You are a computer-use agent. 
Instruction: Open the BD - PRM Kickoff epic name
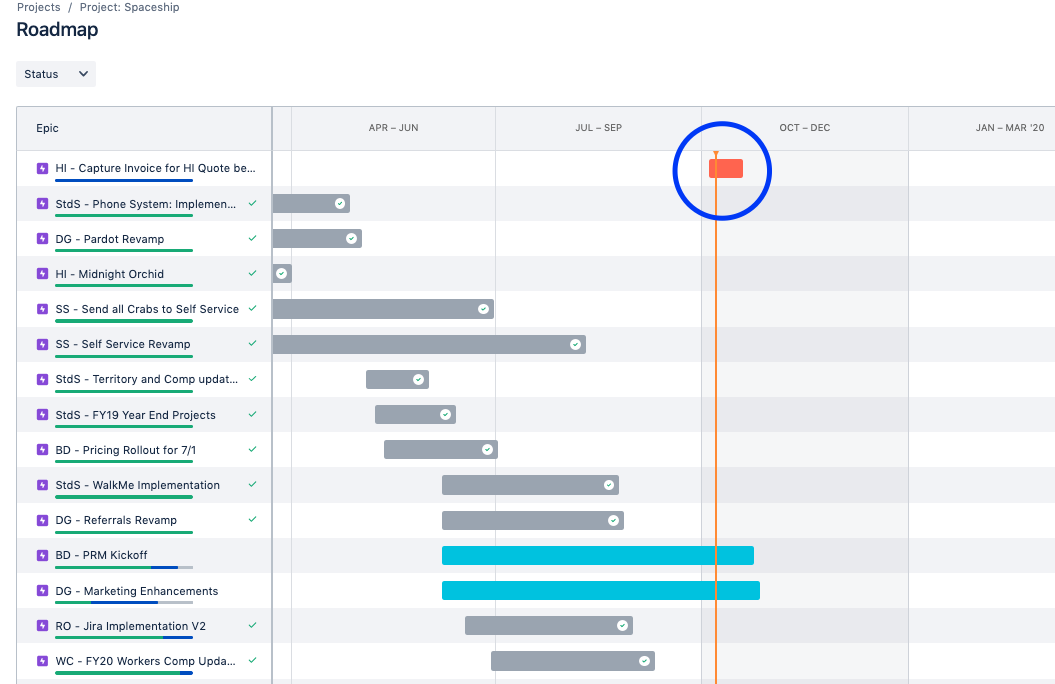pos(101,555)
